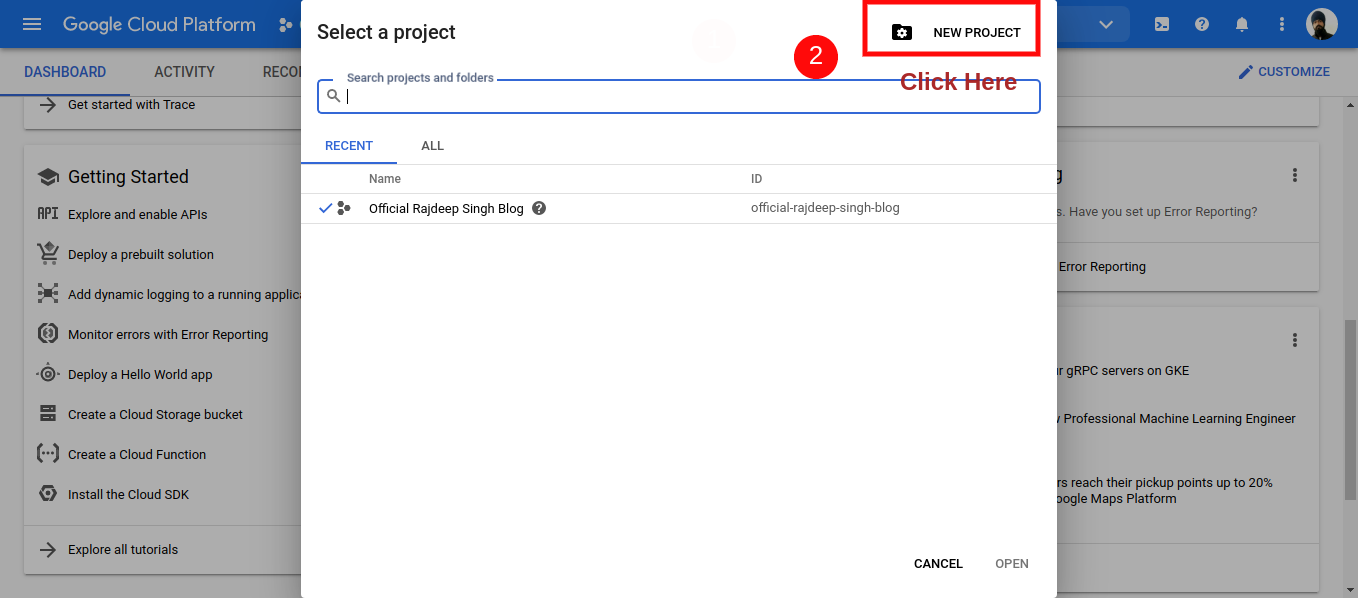Click the CUSTOMIZE link
This screenshot has height=598, width=1358.
(x=1284, y=71)
